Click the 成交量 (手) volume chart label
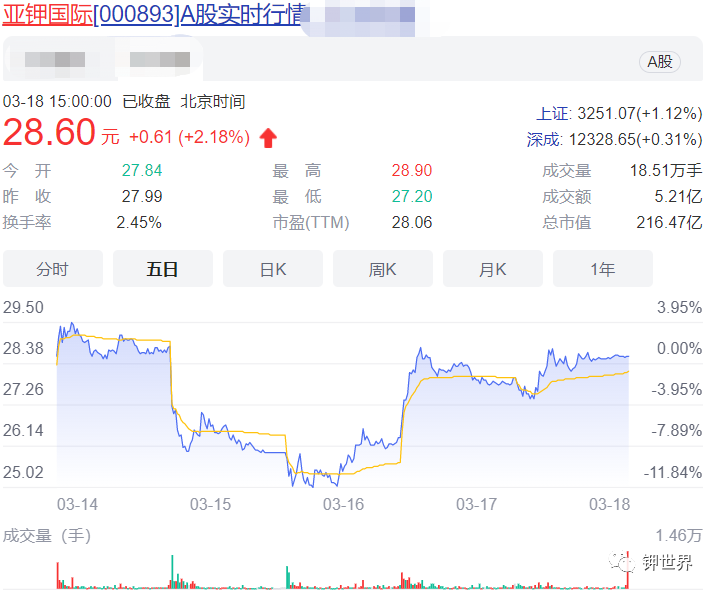The height and width of the screenshot is (593, 715). point(47,536)
